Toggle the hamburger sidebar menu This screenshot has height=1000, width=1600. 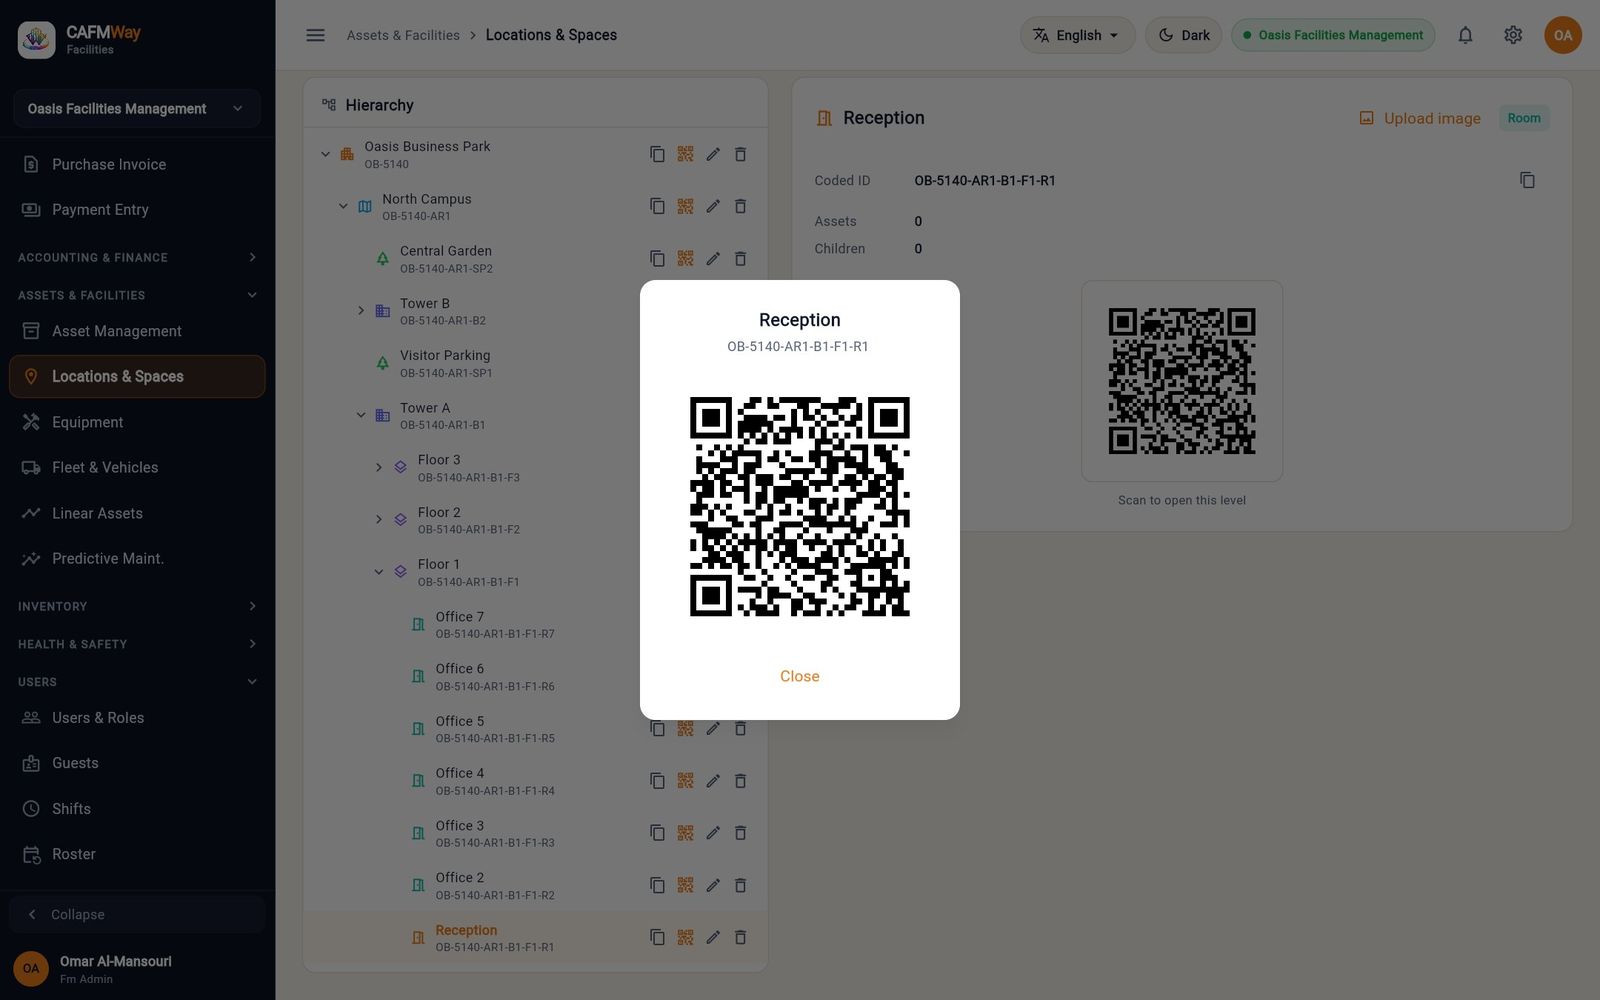pyautogui.click(x=315, y=35)
